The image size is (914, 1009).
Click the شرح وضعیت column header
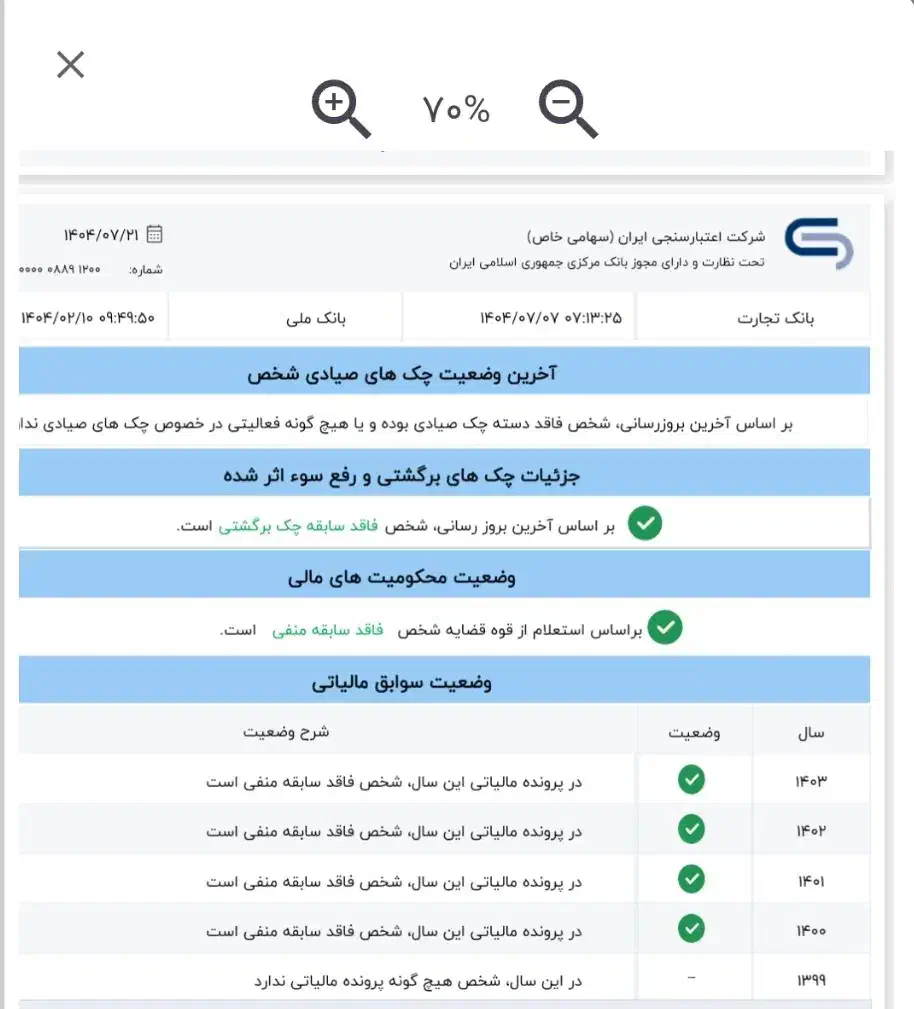(286, 732)
